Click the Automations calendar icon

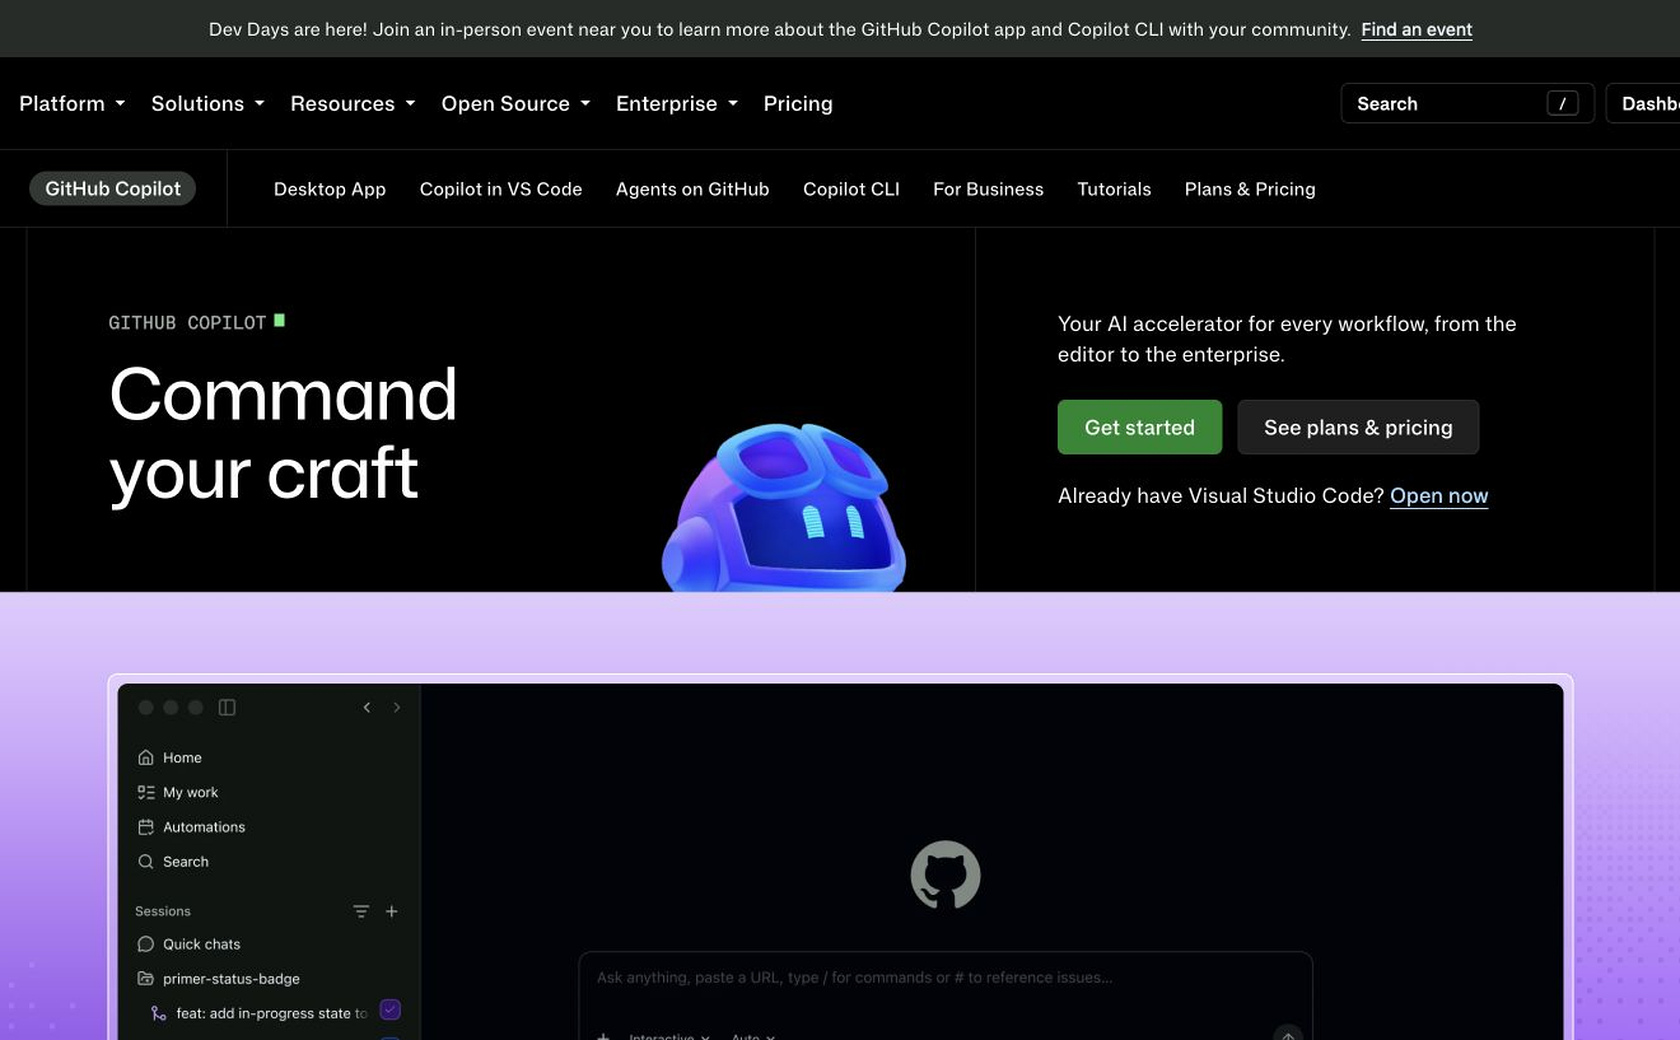pyautogui.click(x=146, y=827)
